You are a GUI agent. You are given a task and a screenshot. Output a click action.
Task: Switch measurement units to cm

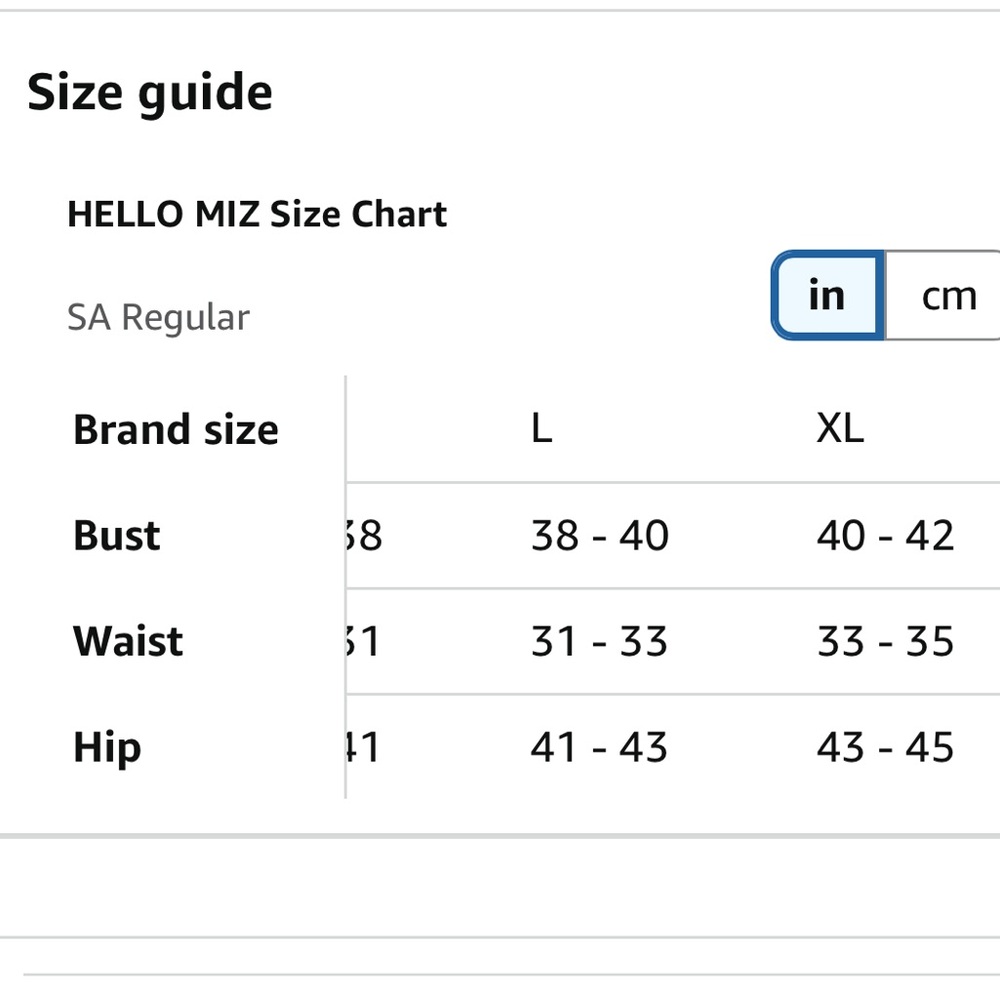(947, 296)
